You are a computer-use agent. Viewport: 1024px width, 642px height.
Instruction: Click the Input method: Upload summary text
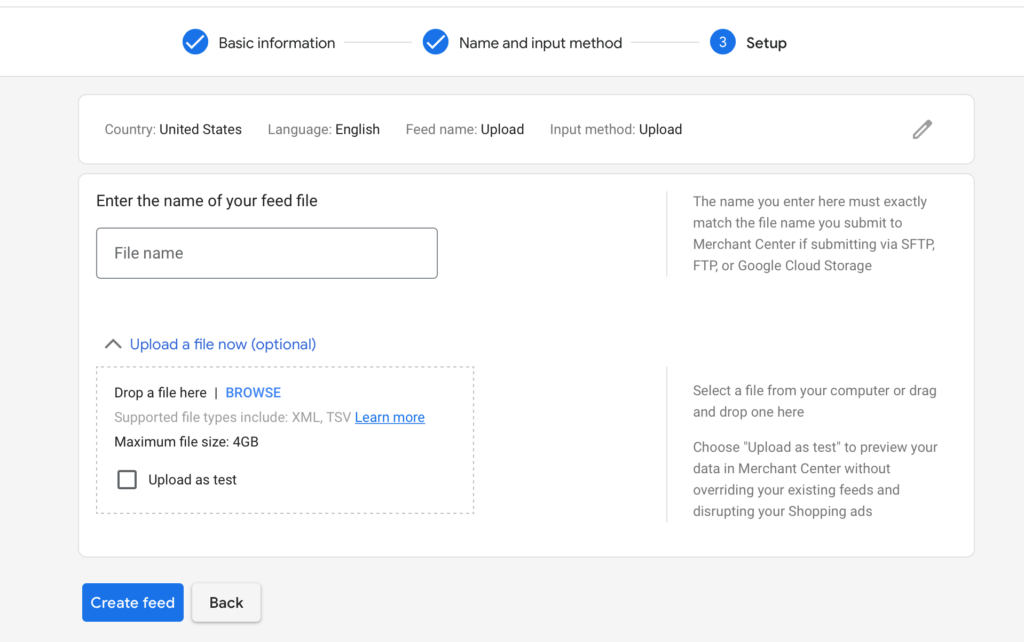click(x=615, y=129)
